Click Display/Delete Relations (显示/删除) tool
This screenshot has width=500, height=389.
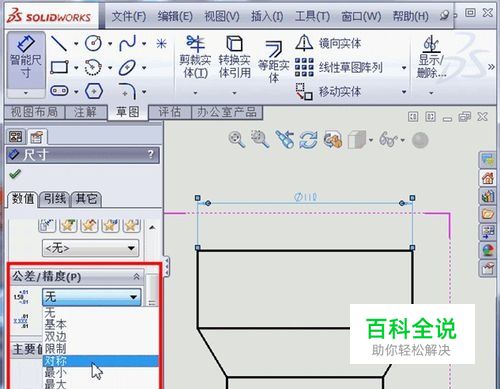[x=431, y=57]
